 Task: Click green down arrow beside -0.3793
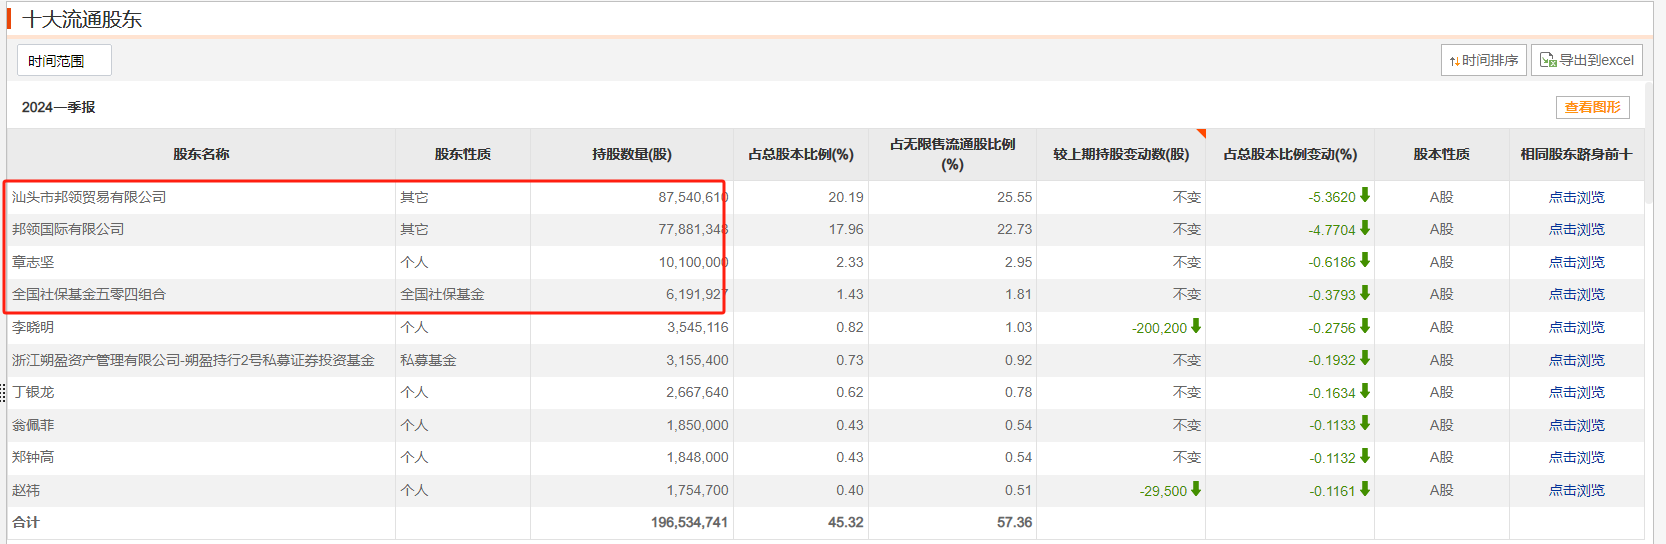point(1365,293)
